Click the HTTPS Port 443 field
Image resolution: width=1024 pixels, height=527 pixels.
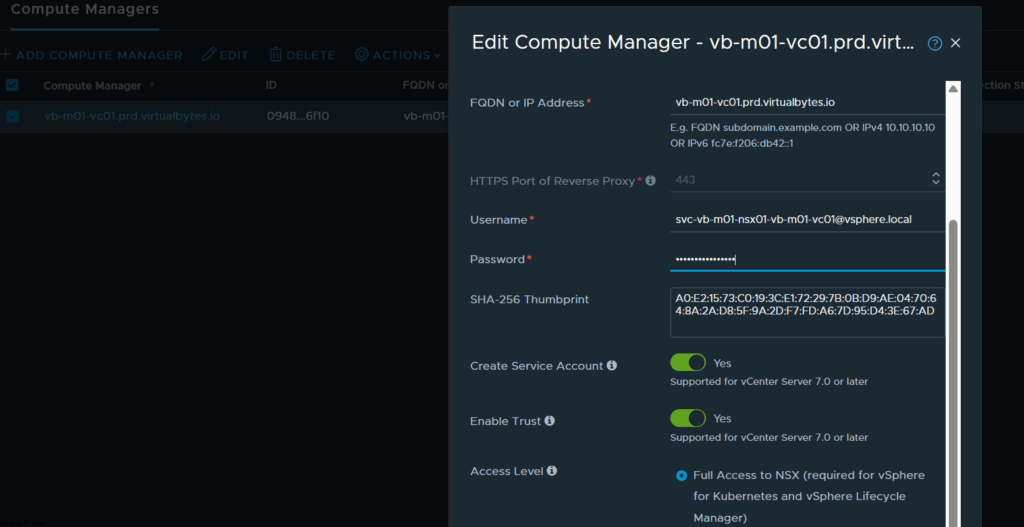807,180
